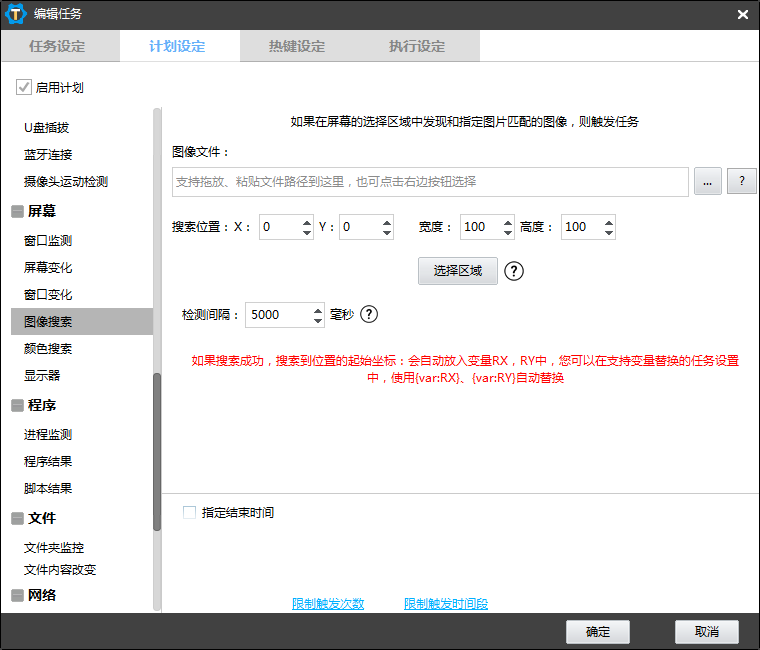Switch to the 热键设定 tab

(300, 46)
